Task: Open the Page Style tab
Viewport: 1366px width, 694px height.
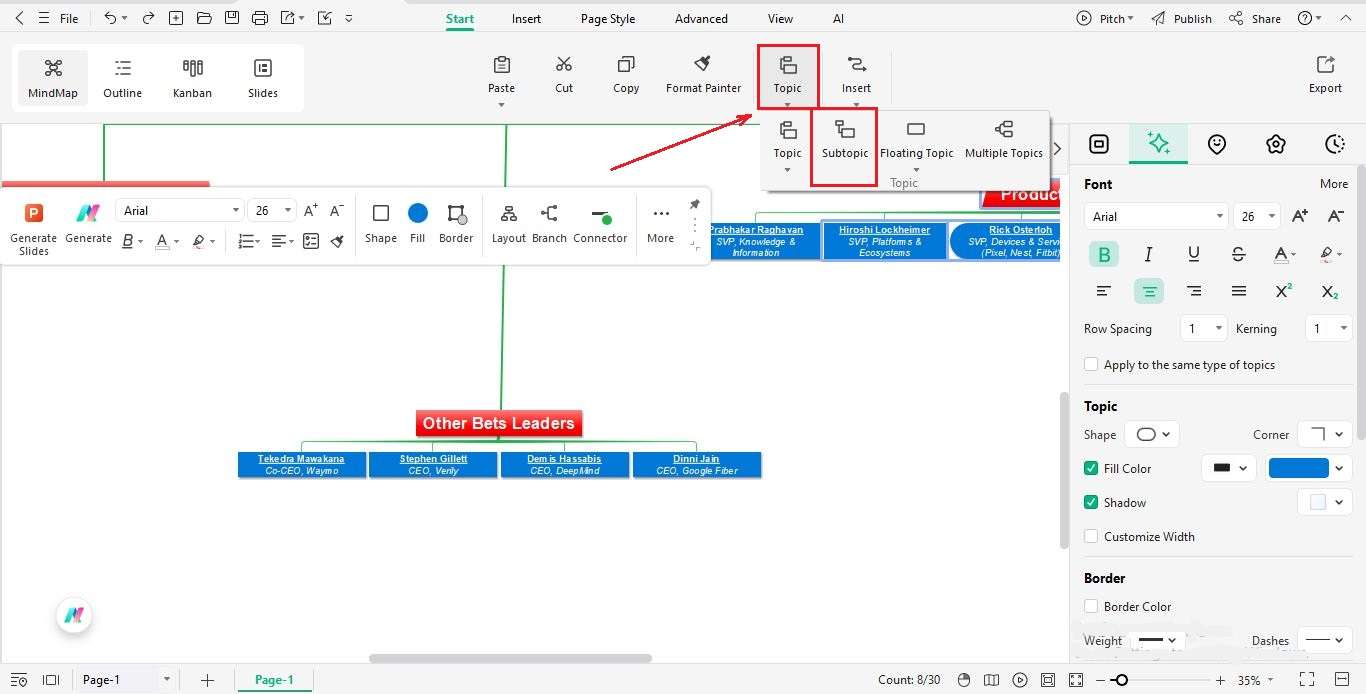Action: click(x=608, y=18)
